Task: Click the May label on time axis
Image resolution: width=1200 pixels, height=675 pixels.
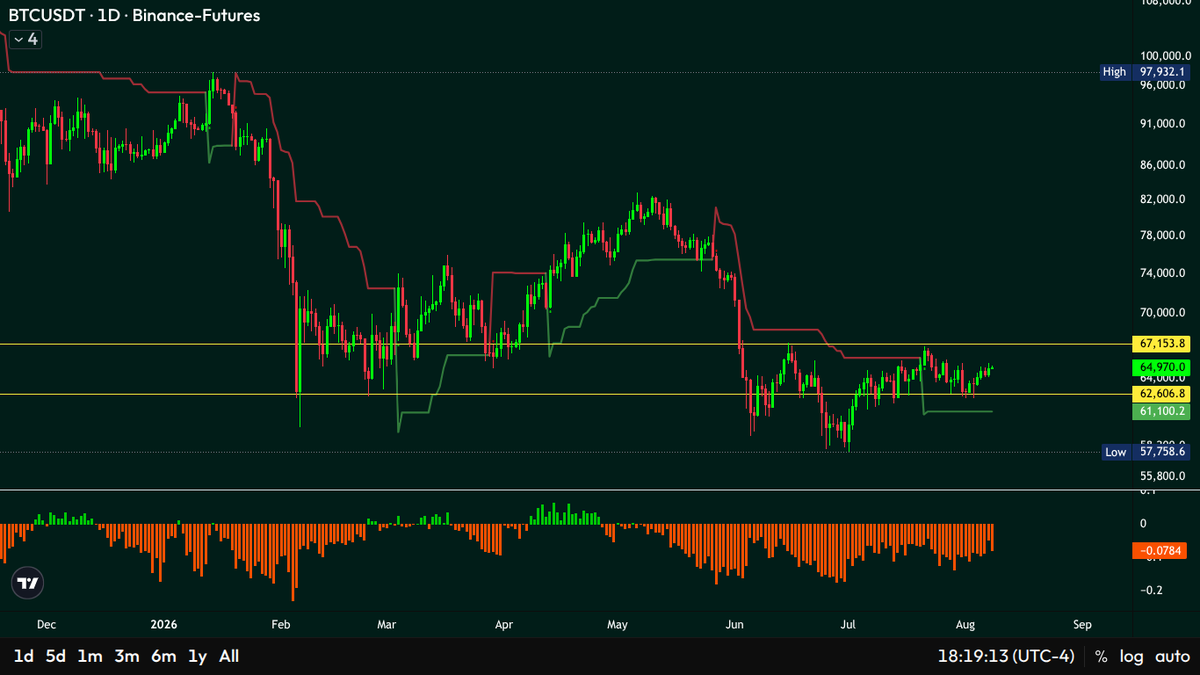Action: point(617,624)
